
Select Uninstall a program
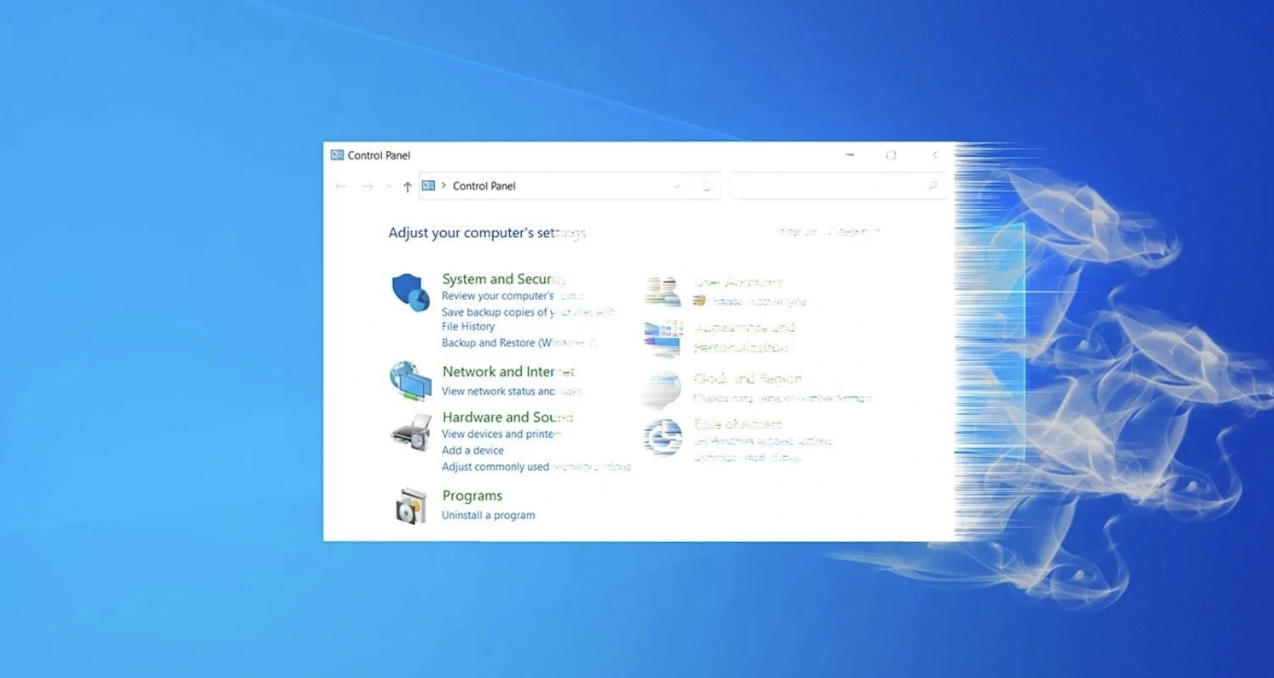(x=488, y=515)
